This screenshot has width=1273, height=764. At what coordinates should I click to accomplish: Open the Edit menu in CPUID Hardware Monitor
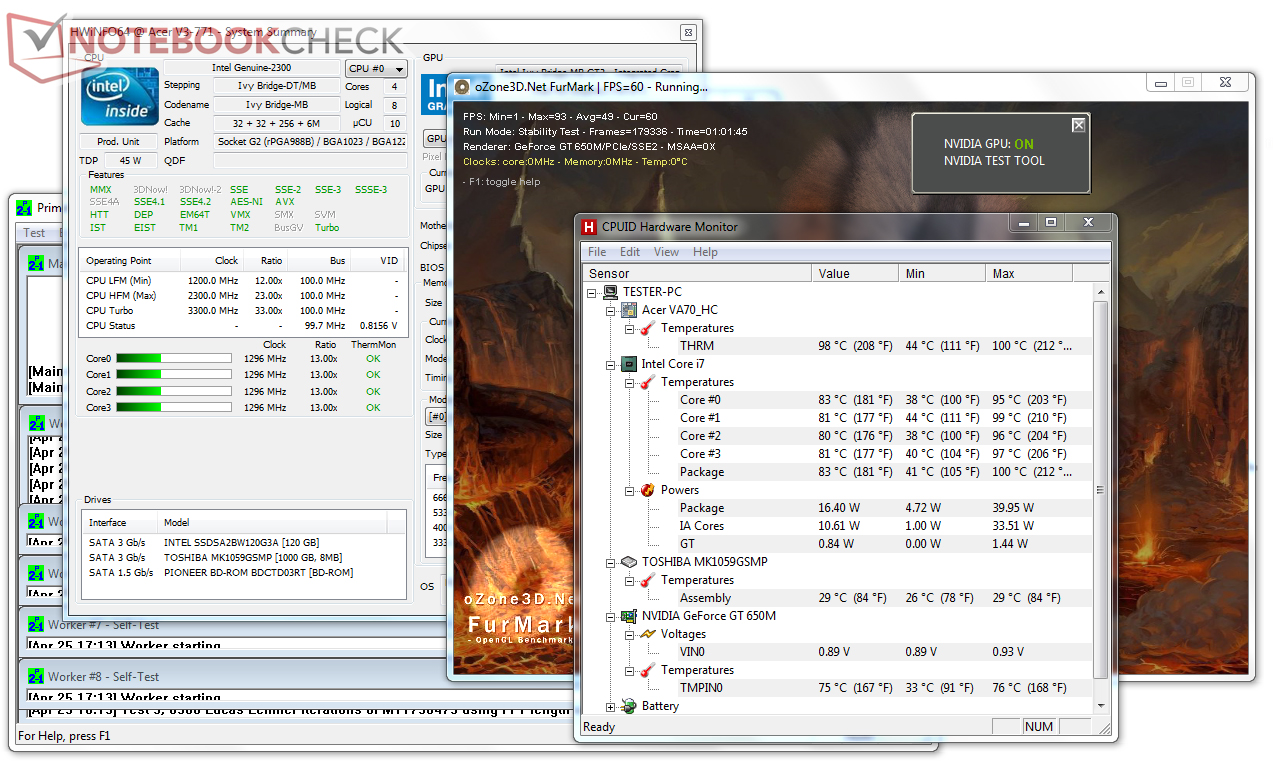(x=630, y=252)
